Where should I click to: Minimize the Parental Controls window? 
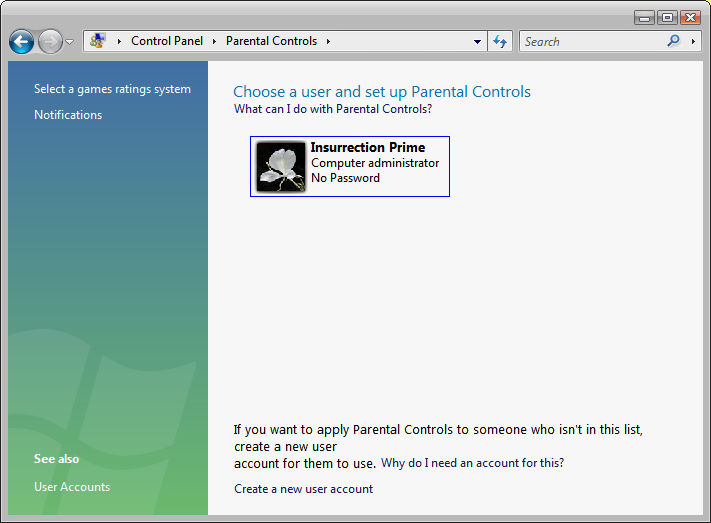(644, 18)
